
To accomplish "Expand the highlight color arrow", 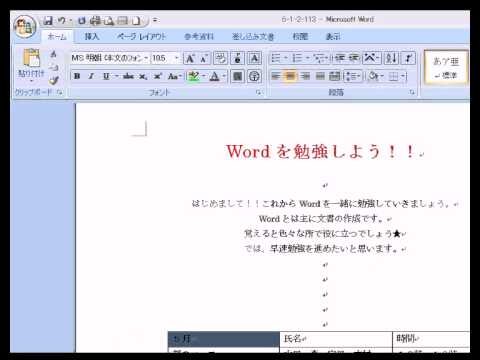I will [x=204, y=76].
